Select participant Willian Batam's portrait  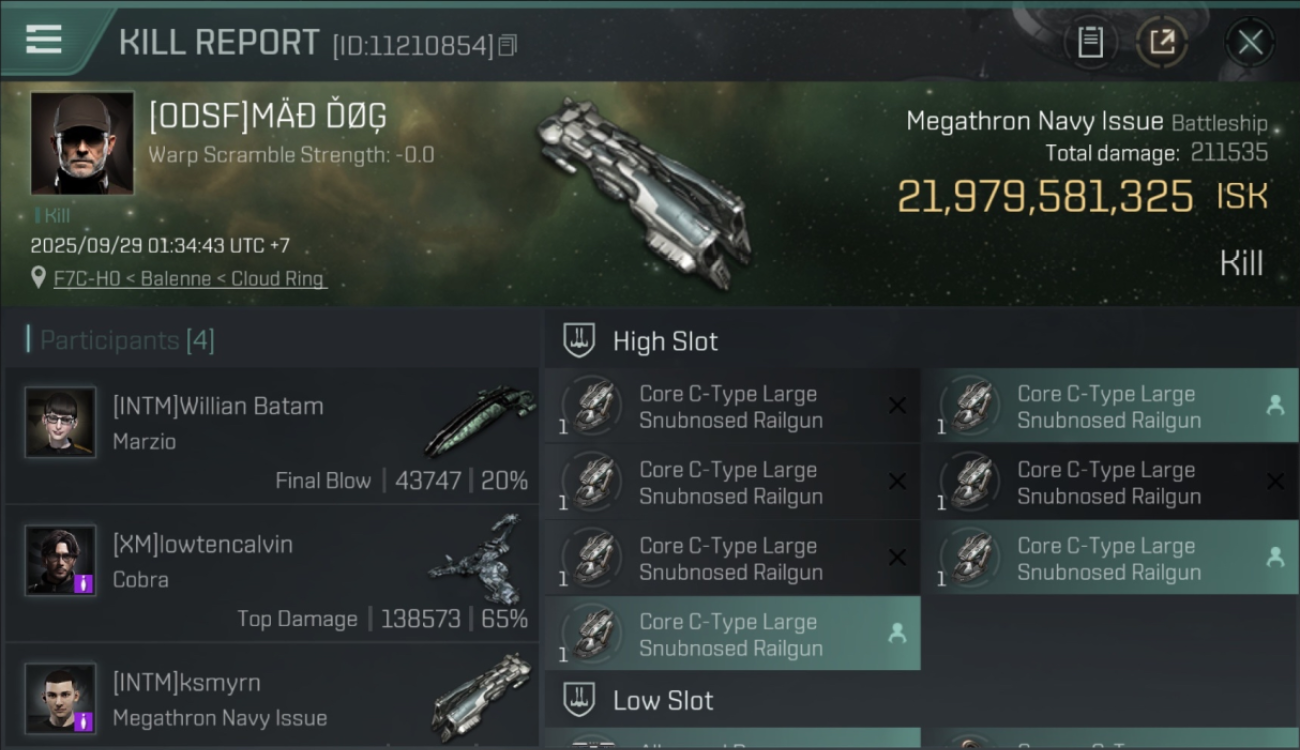pos(61,422)
